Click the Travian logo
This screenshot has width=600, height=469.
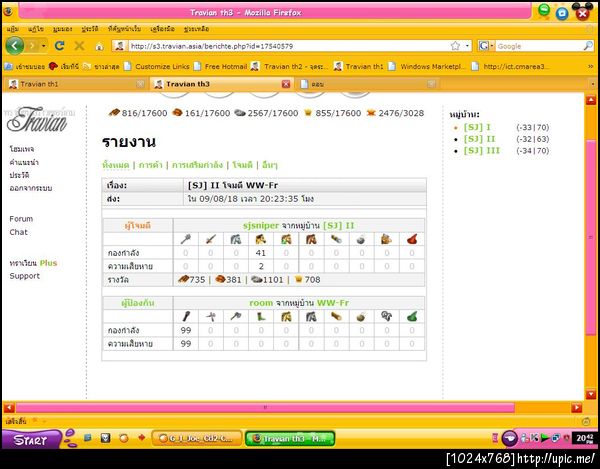point(37,119)
